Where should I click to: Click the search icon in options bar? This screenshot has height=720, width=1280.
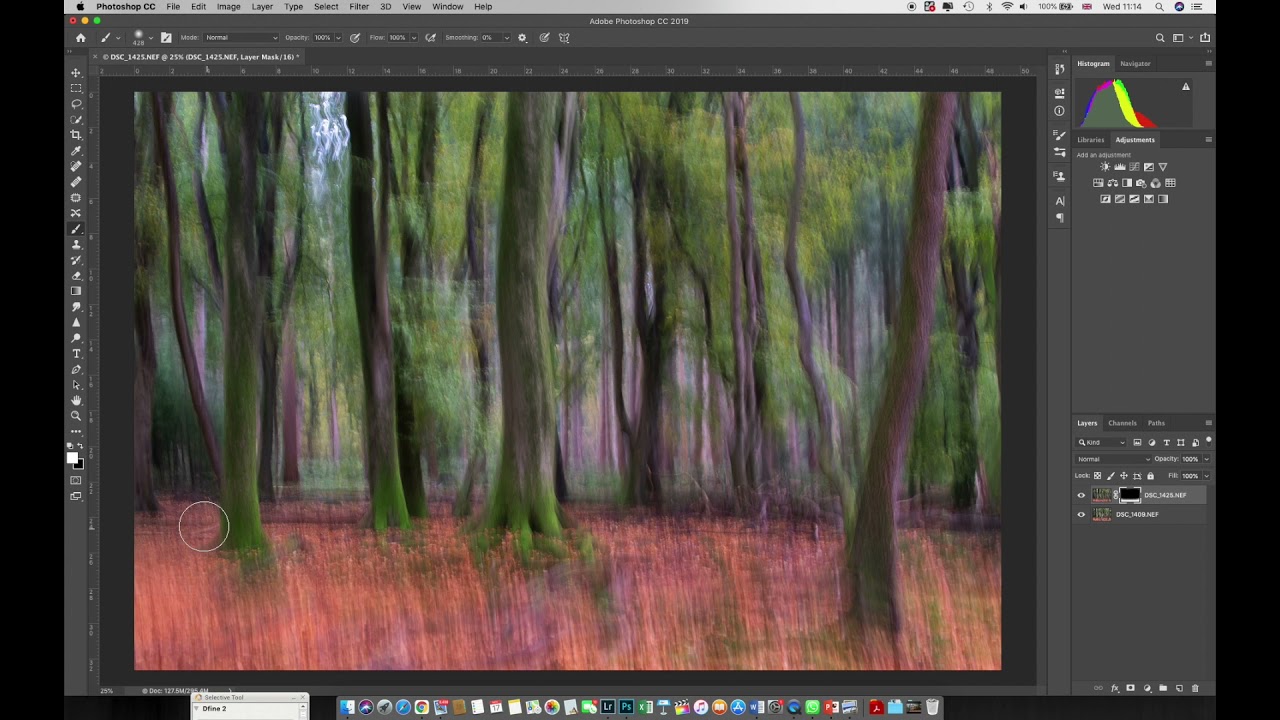pyautogui.click(x=1160, y=38)
